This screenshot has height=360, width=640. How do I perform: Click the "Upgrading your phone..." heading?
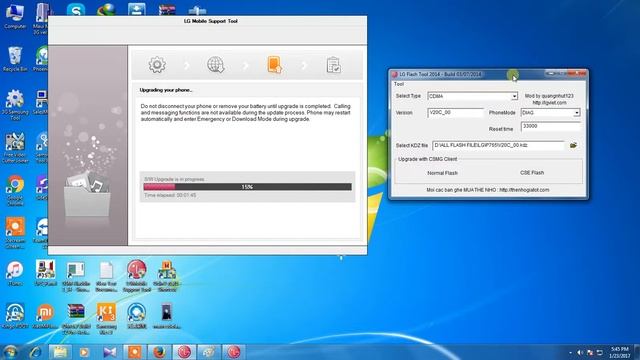pyautogui.click(x=166, y=90)
